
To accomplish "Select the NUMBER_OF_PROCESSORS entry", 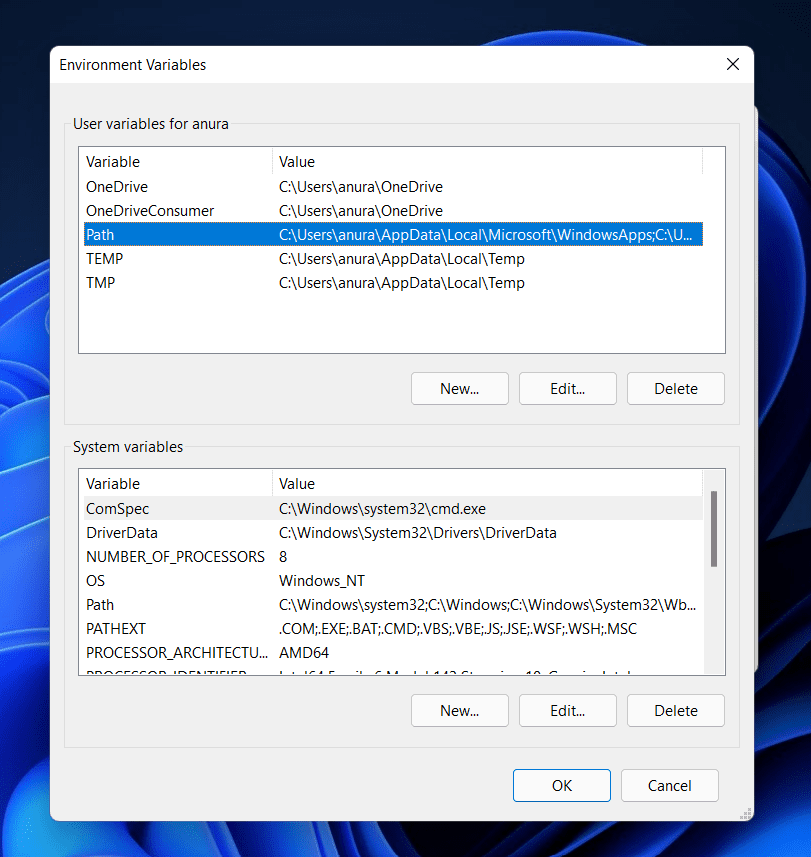I will coord(176,556).
